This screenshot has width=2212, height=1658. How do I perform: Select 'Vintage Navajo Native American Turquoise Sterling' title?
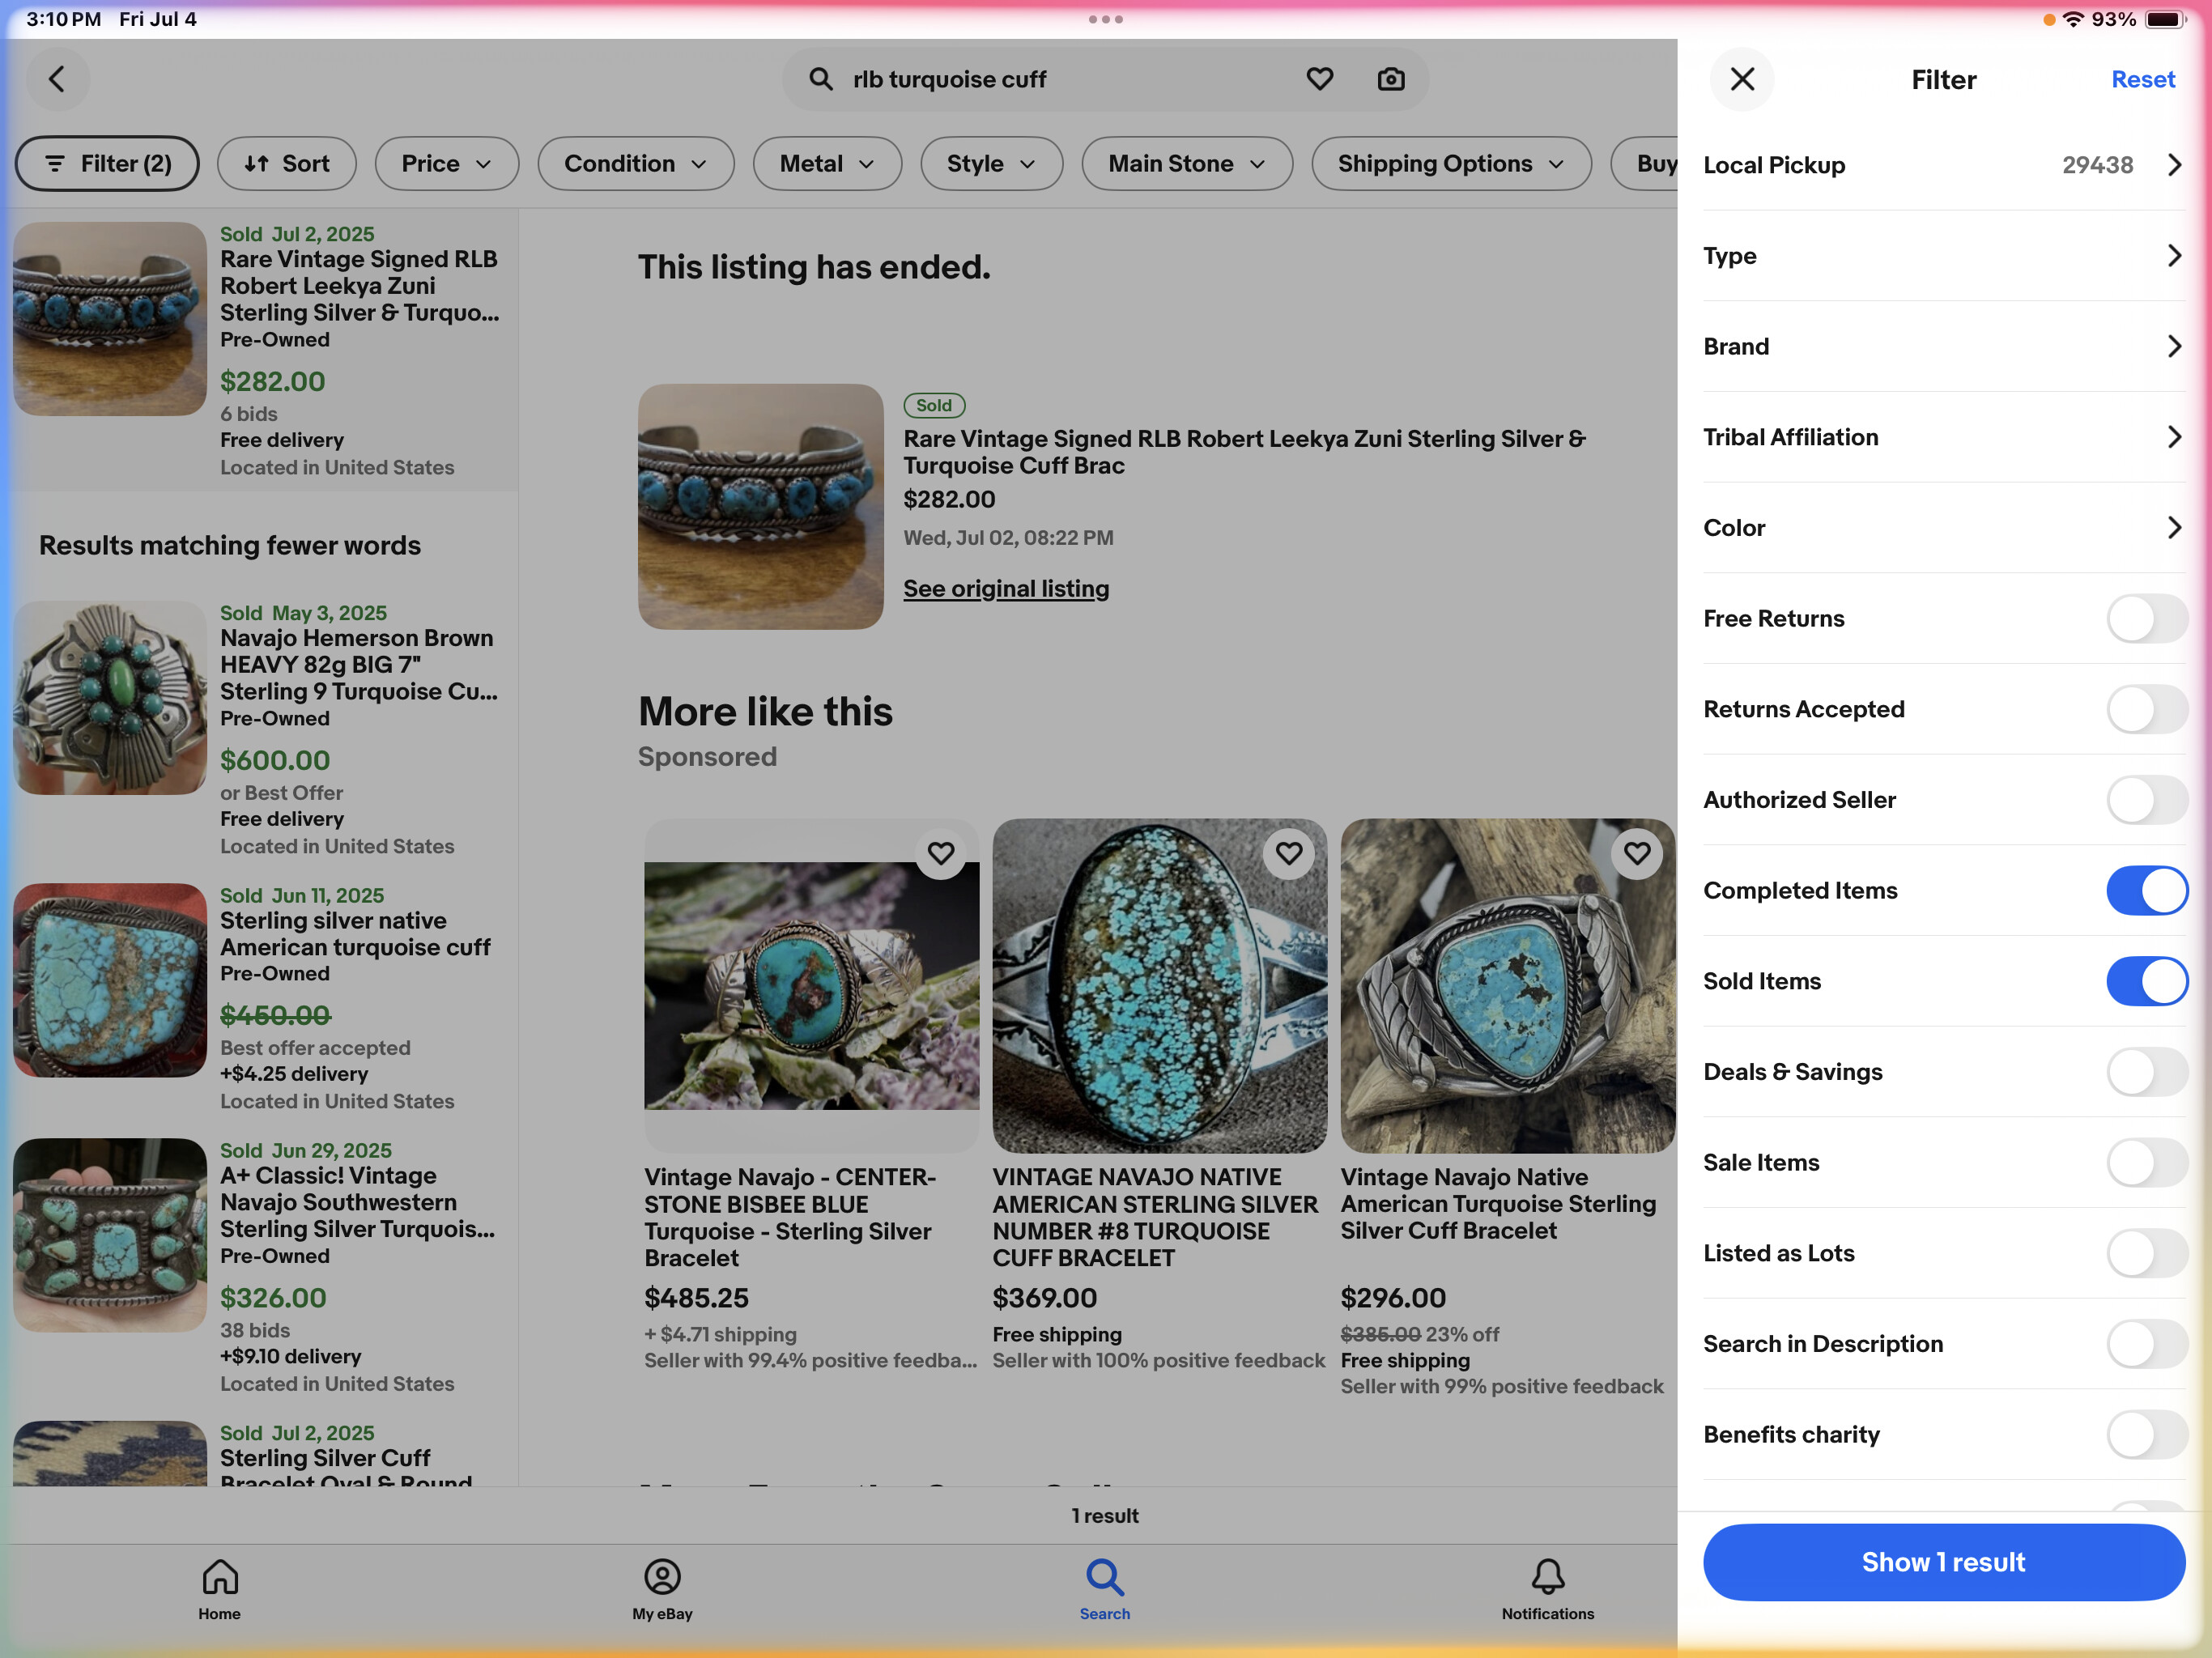tap(1498, 1204)
